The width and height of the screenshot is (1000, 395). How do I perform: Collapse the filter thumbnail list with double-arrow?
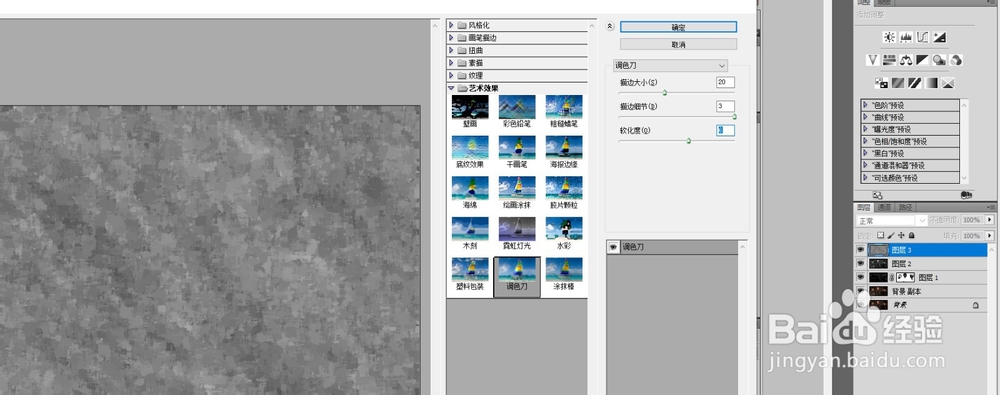[x=610, y=27]
